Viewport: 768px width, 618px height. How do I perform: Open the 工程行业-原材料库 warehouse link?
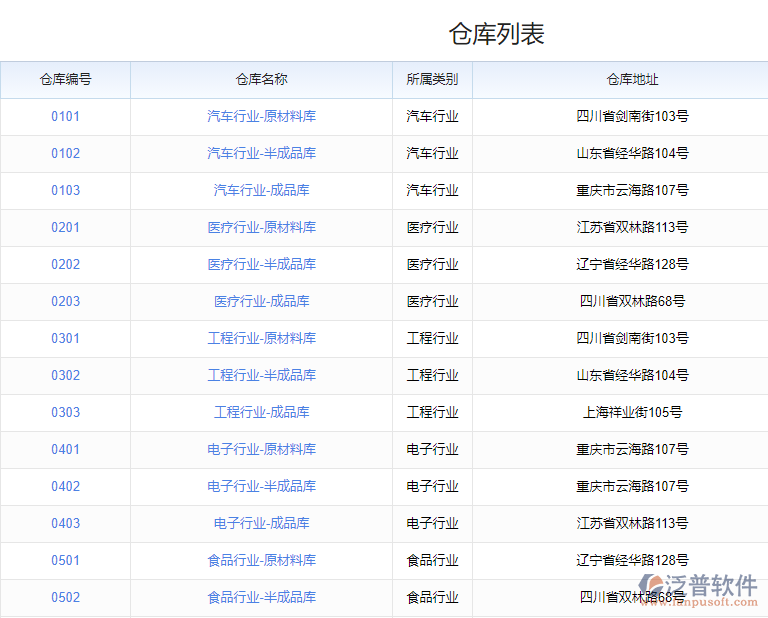pyautogui.click(x=262, y=338)
